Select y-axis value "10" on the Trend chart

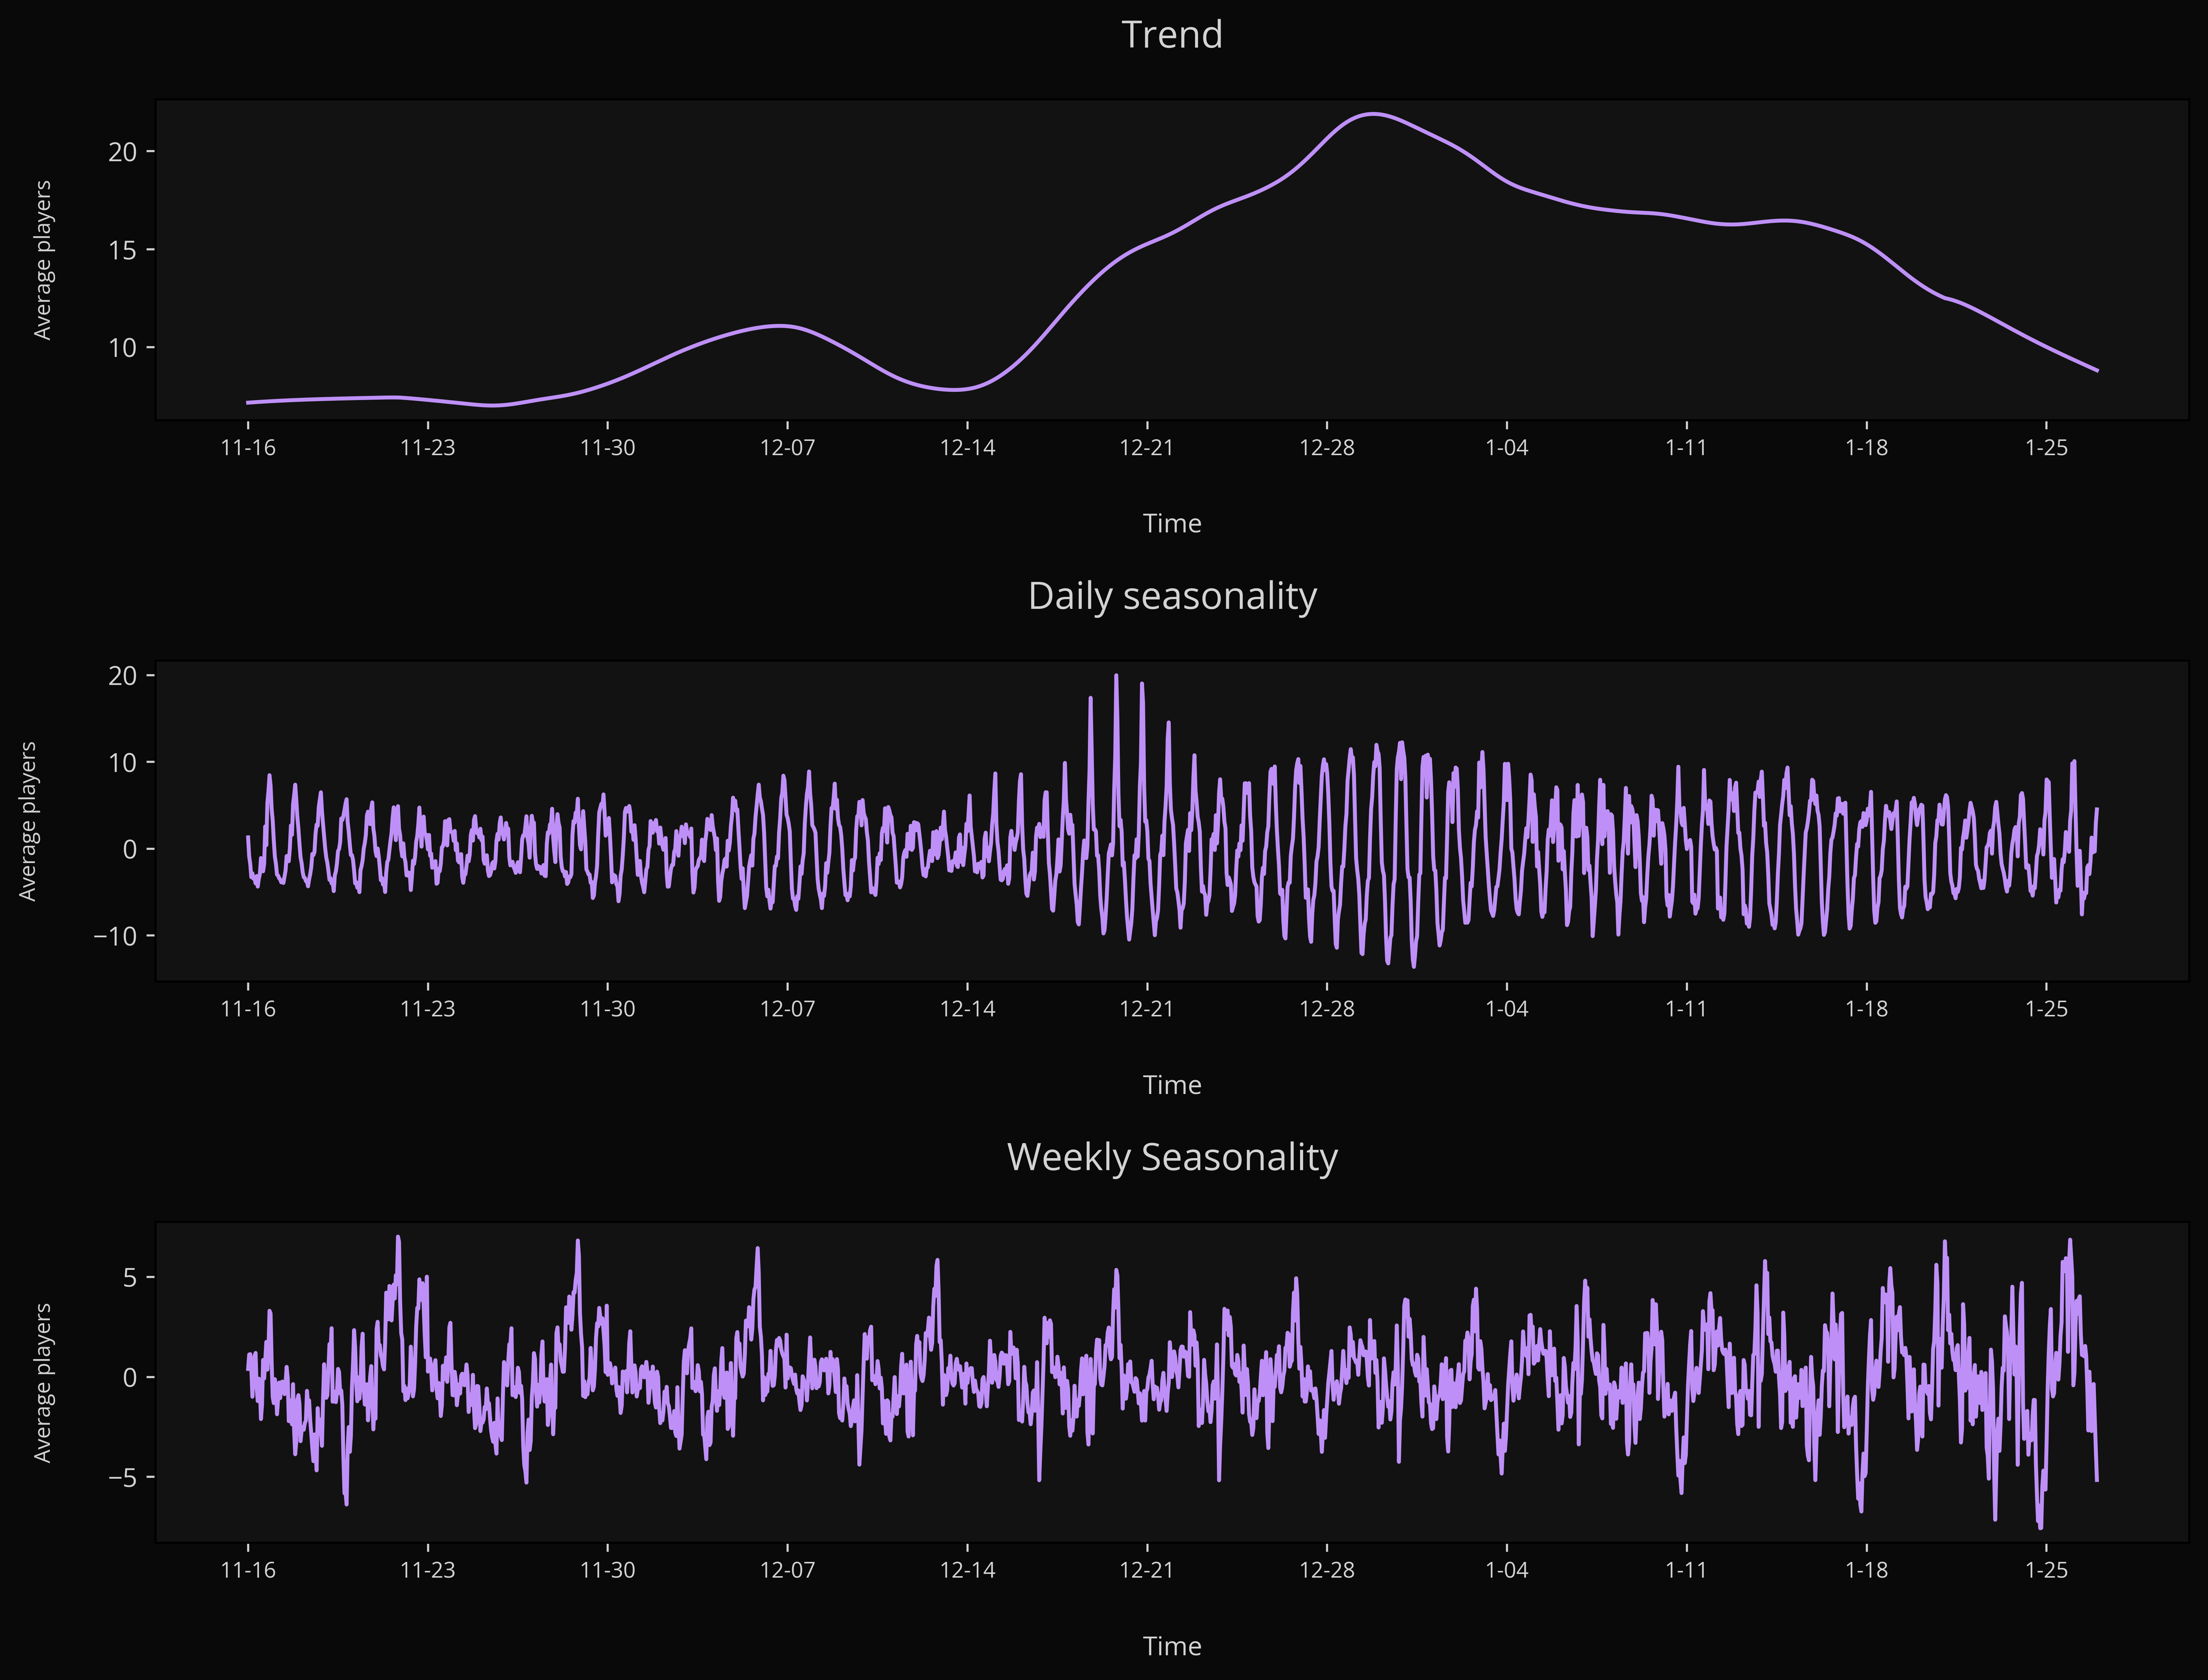(x=123, y=348)
